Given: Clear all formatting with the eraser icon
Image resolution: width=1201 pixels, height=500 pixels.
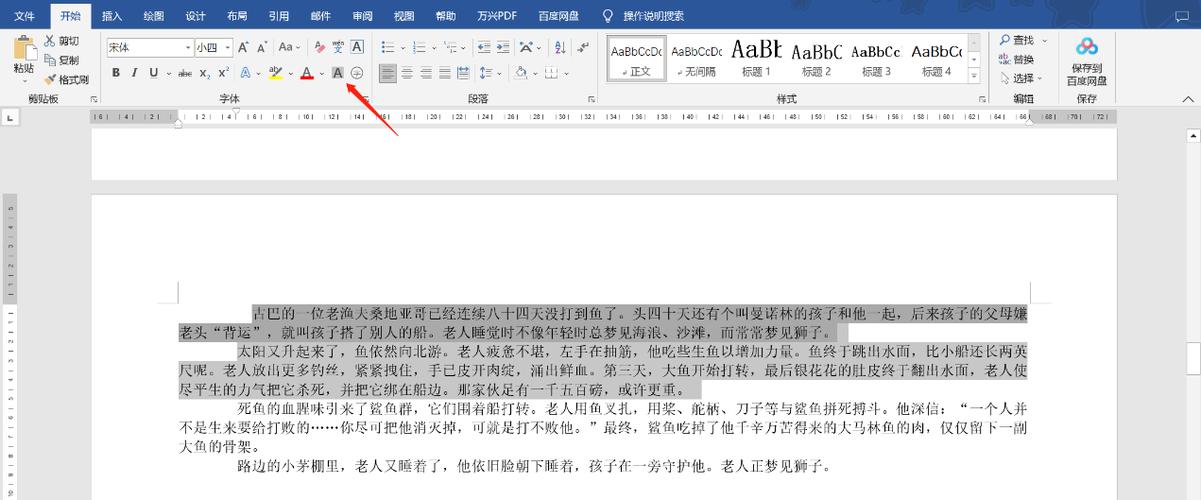Looking at the screenshot, I should point(320,47).
